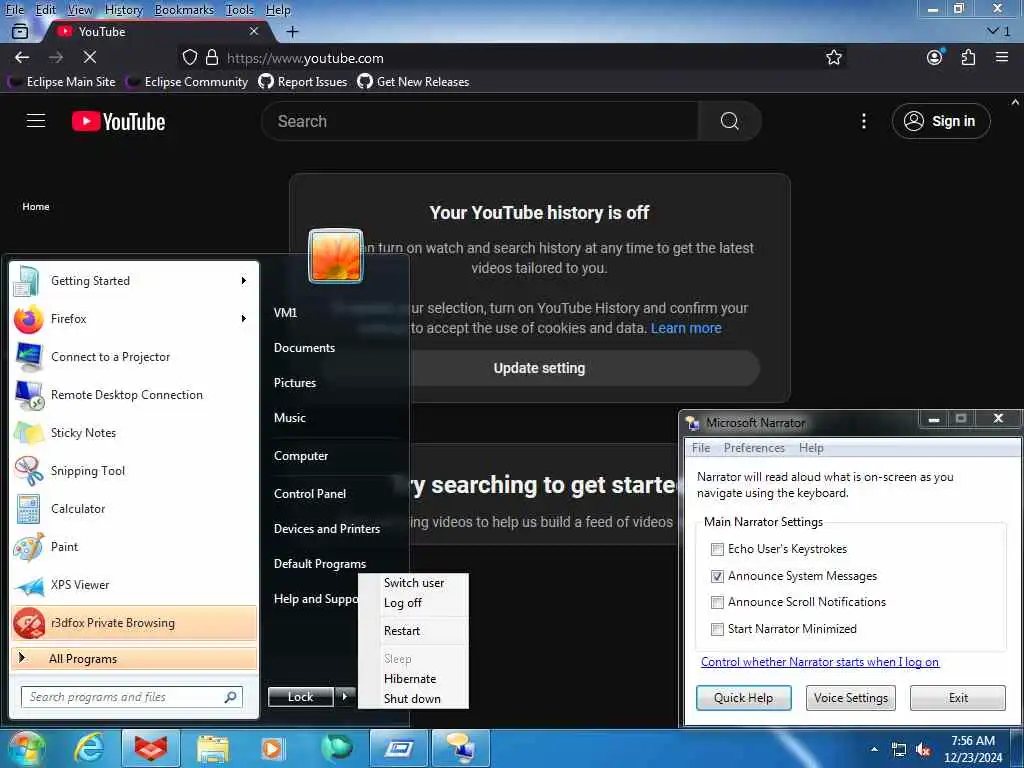Open Paint from Start menu
1024x768 pixels.
pyautogui.click(x=135, y=547)
